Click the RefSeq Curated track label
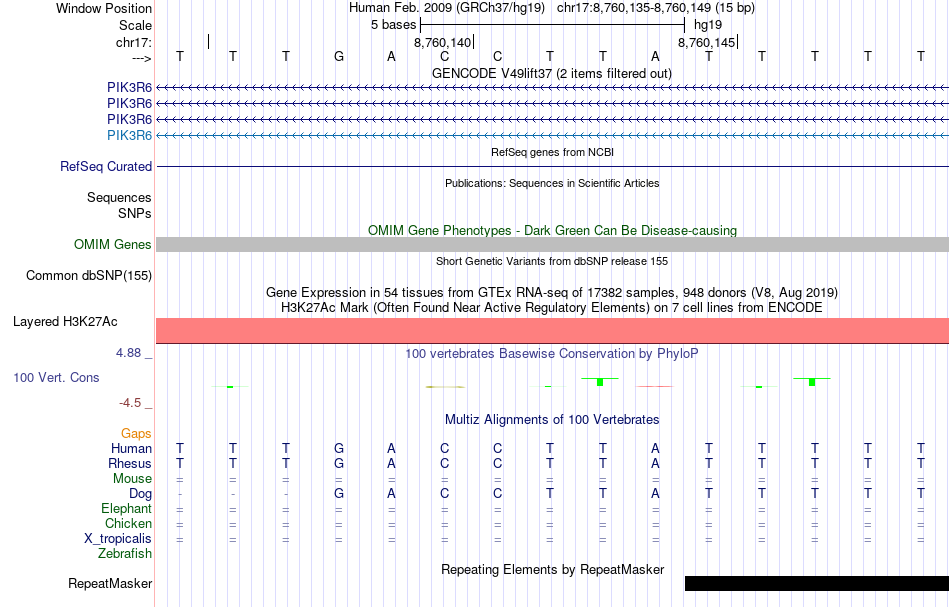The height and width of the screenshot is (607, 950). pyautogui.click(x=105, y=166)
